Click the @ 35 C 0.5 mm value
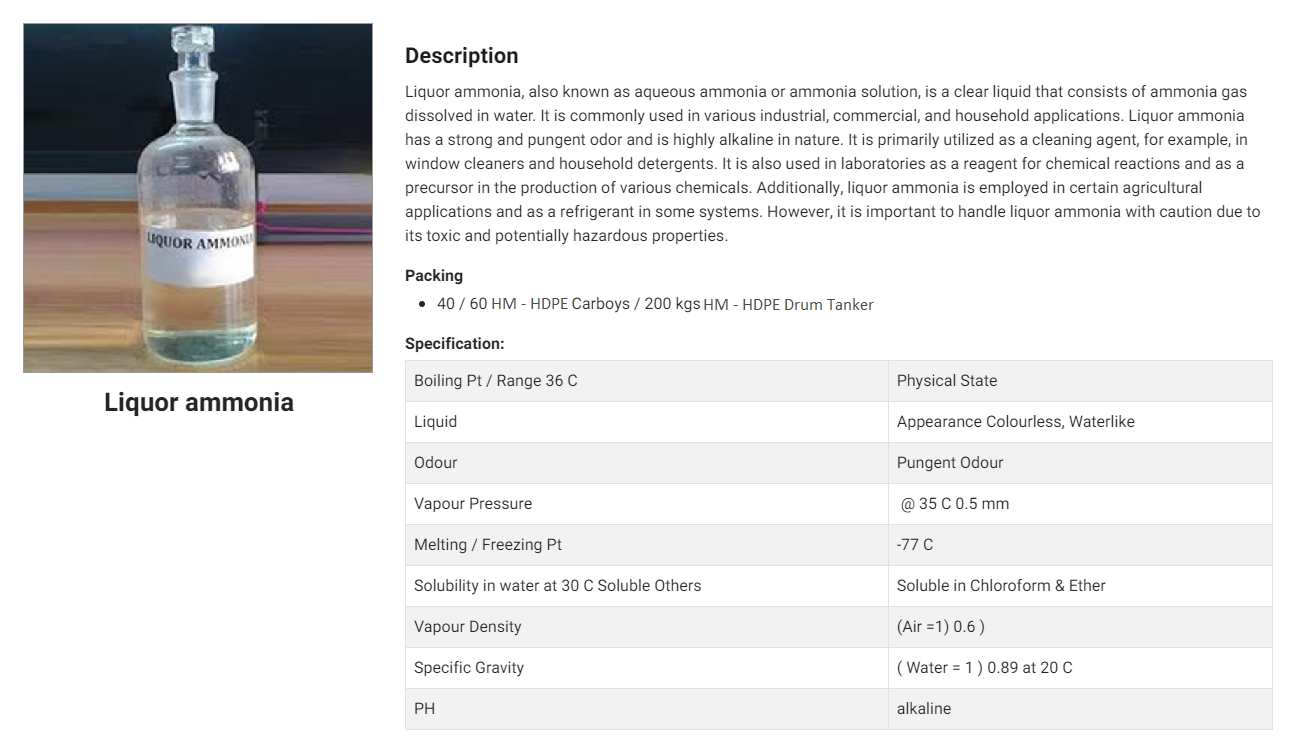The height and width of the screenshot is (740, 1300). (954, 504)
